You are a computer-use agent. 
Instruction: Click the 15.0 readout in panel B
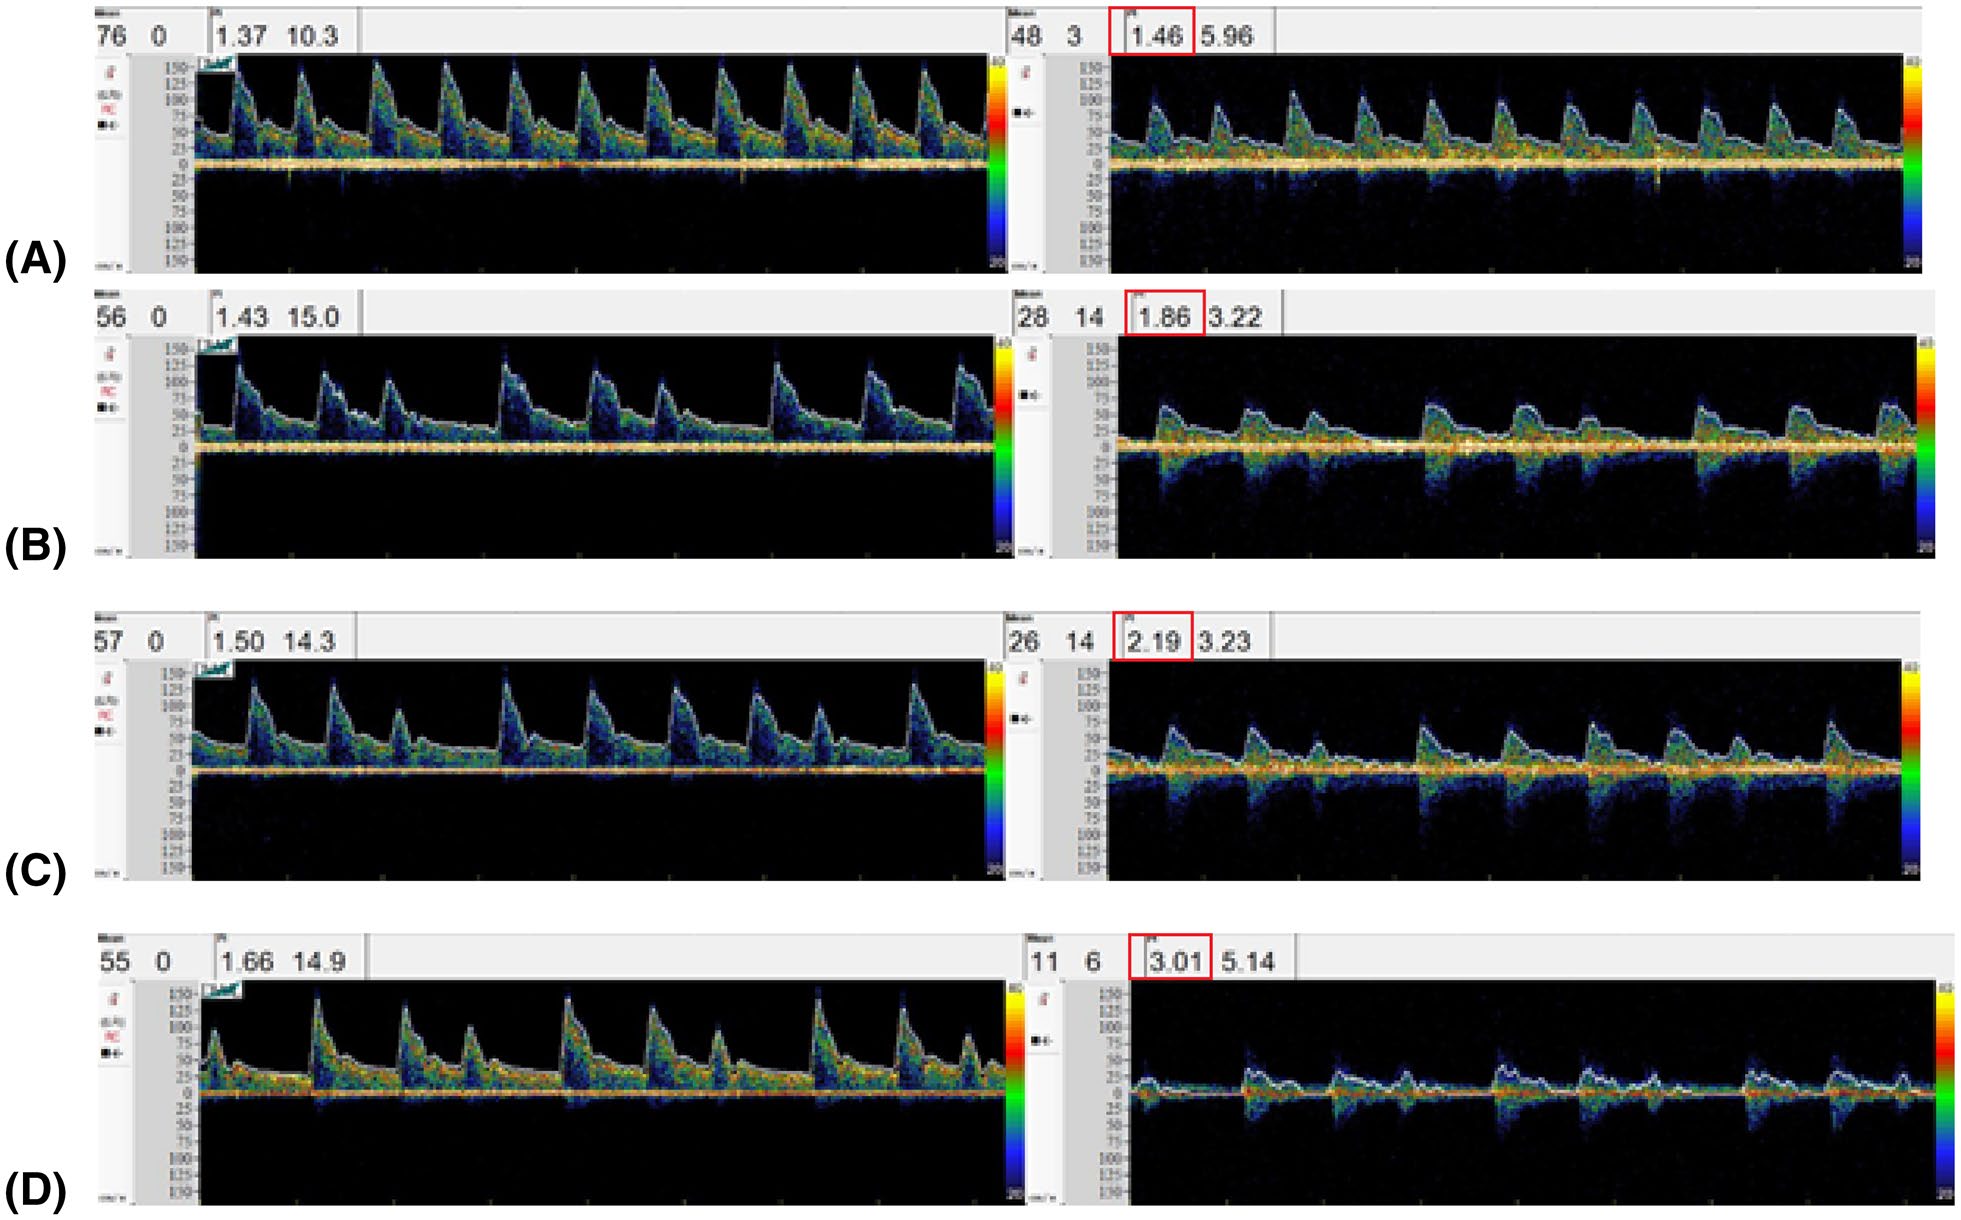[313, 318]
